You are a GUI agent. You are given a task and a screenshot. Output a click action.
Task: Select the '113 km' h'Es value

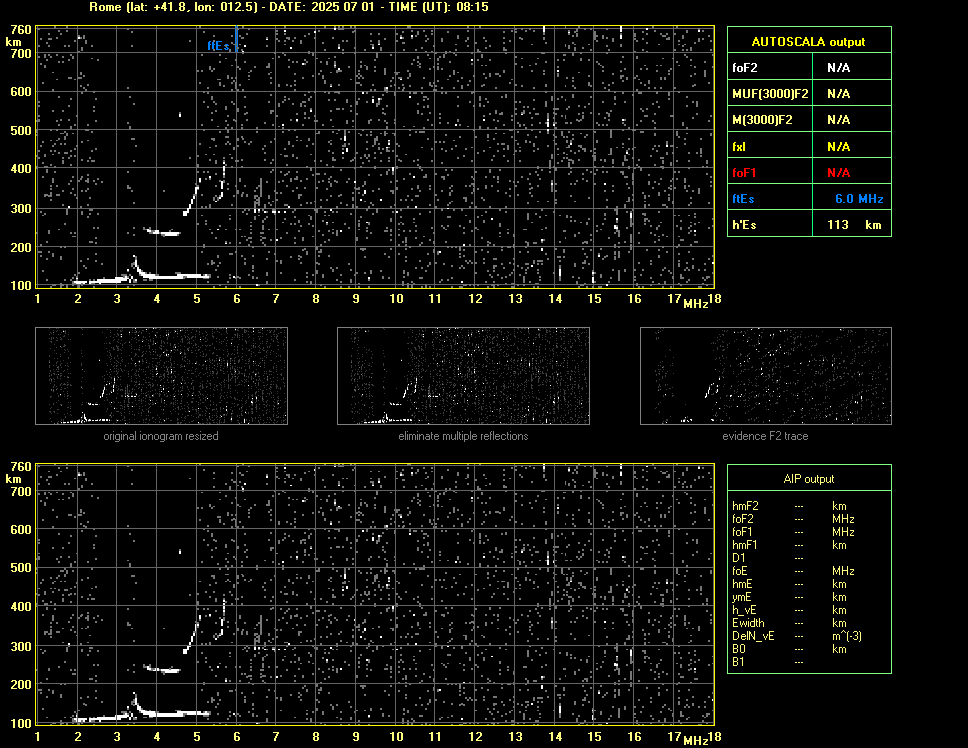(x=854, y=225)
